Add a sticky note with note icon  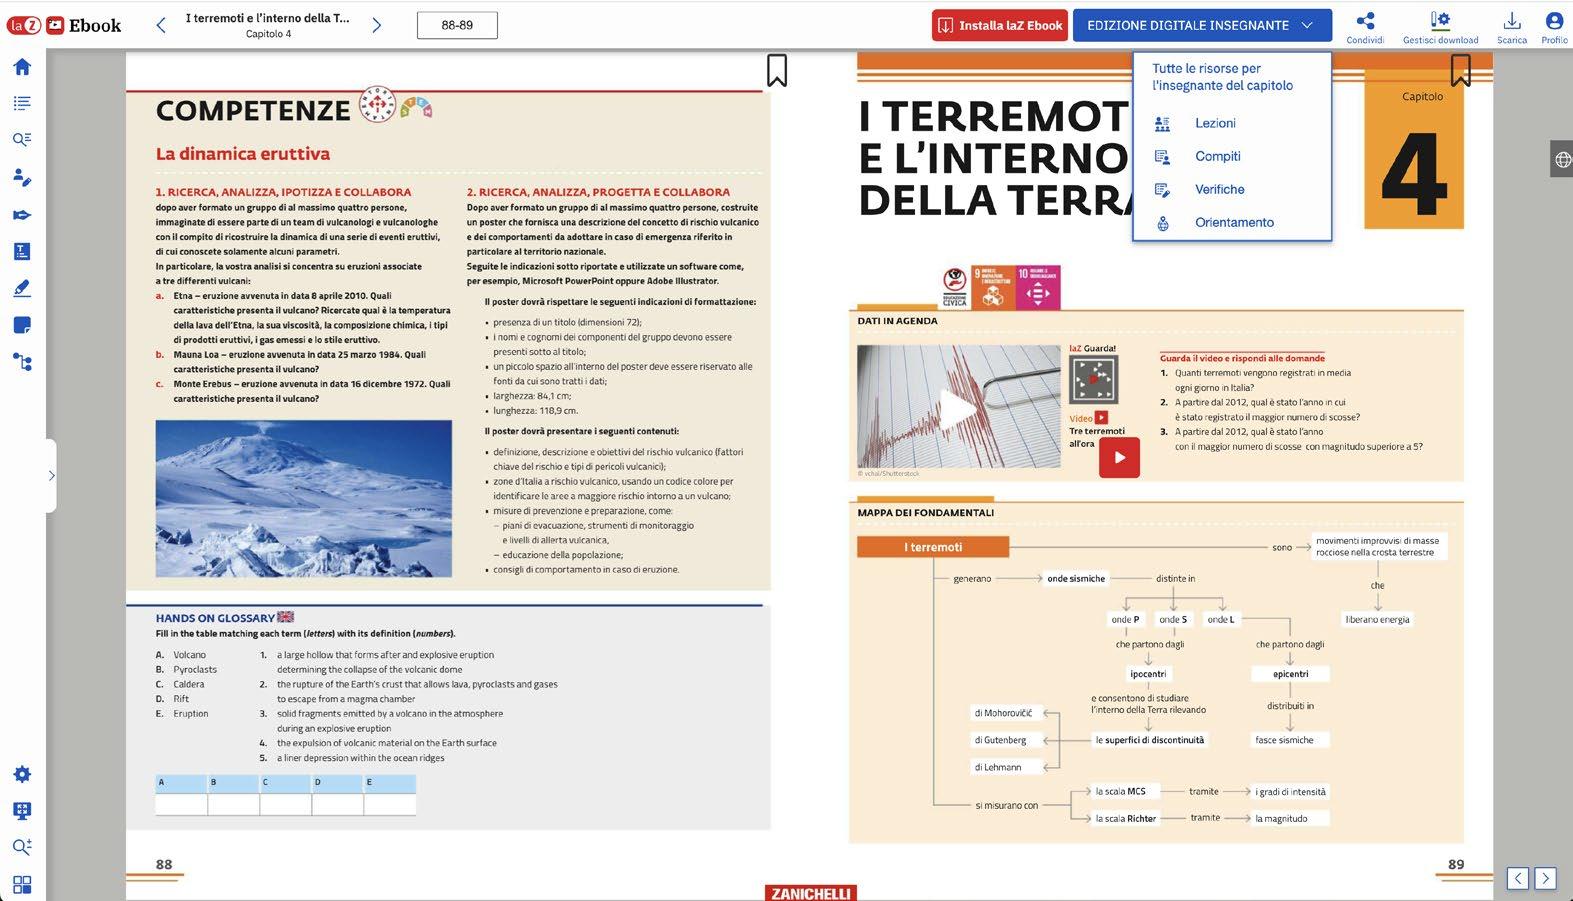click(x=22, y=325)
